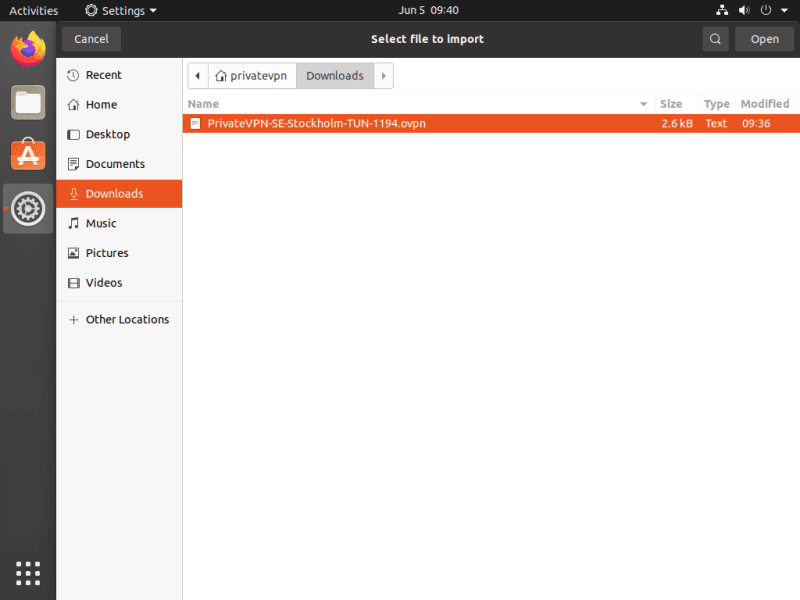Click the volume icon in top bar
The image size is (800, 600).
pos(744,10)
